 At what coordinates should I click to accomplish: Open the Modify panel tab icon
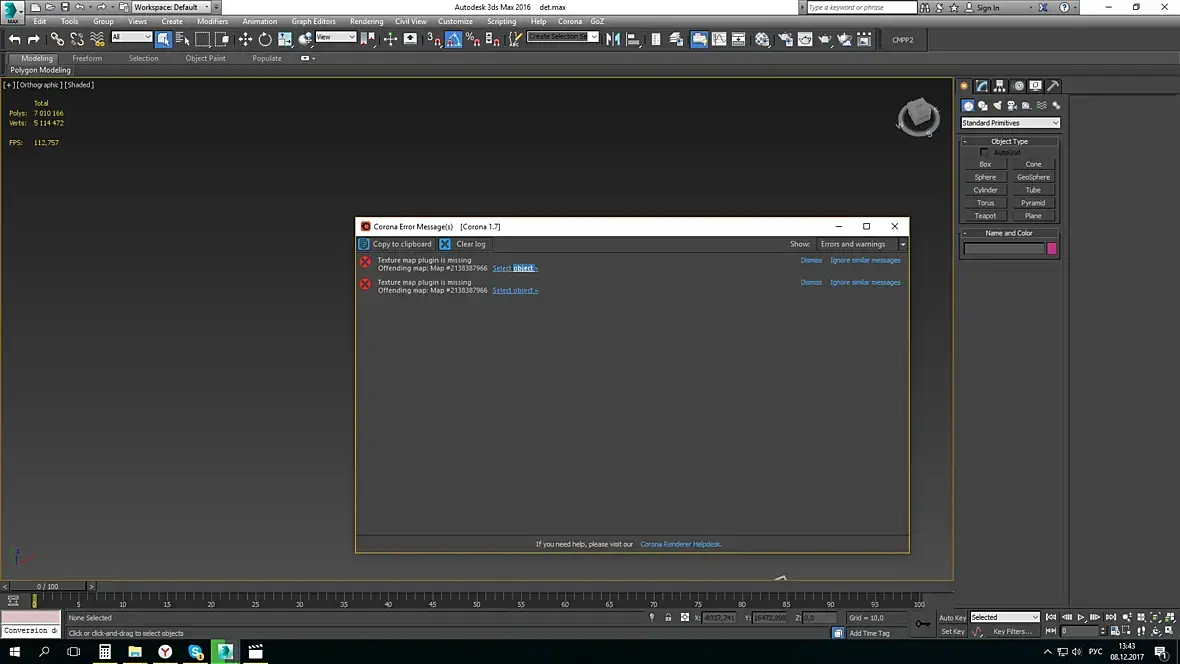click(982, 86)
